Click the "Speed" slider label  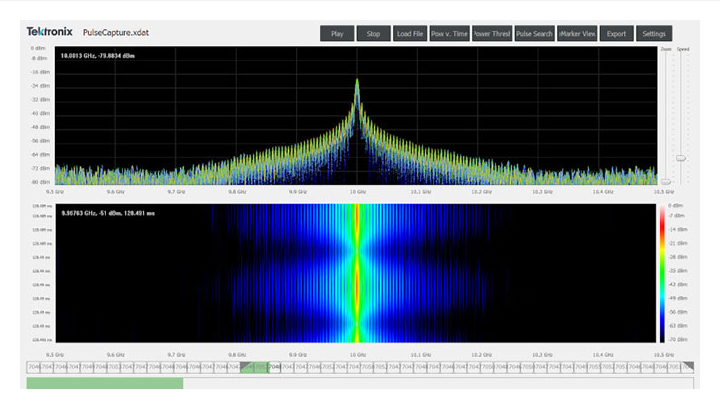(x=683, y=49)
